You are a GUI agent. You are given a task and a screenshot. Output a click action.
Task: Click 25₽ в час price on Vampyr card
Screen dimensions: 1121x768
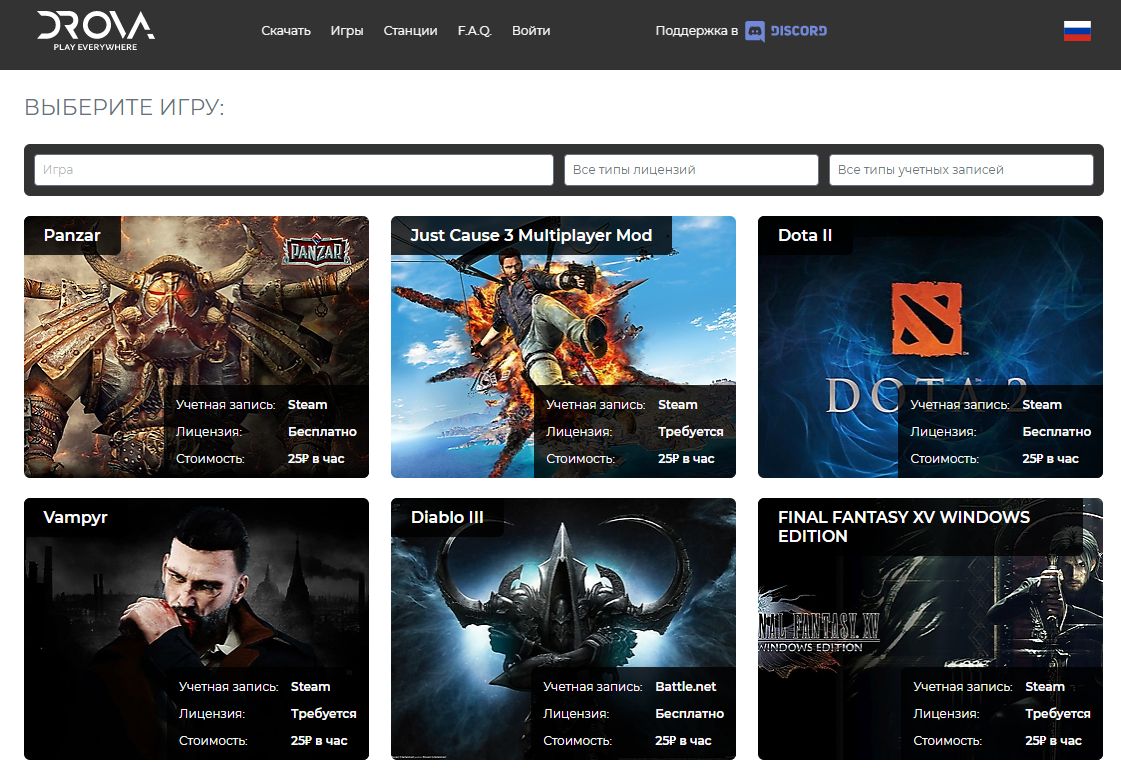tap(319, 741)
